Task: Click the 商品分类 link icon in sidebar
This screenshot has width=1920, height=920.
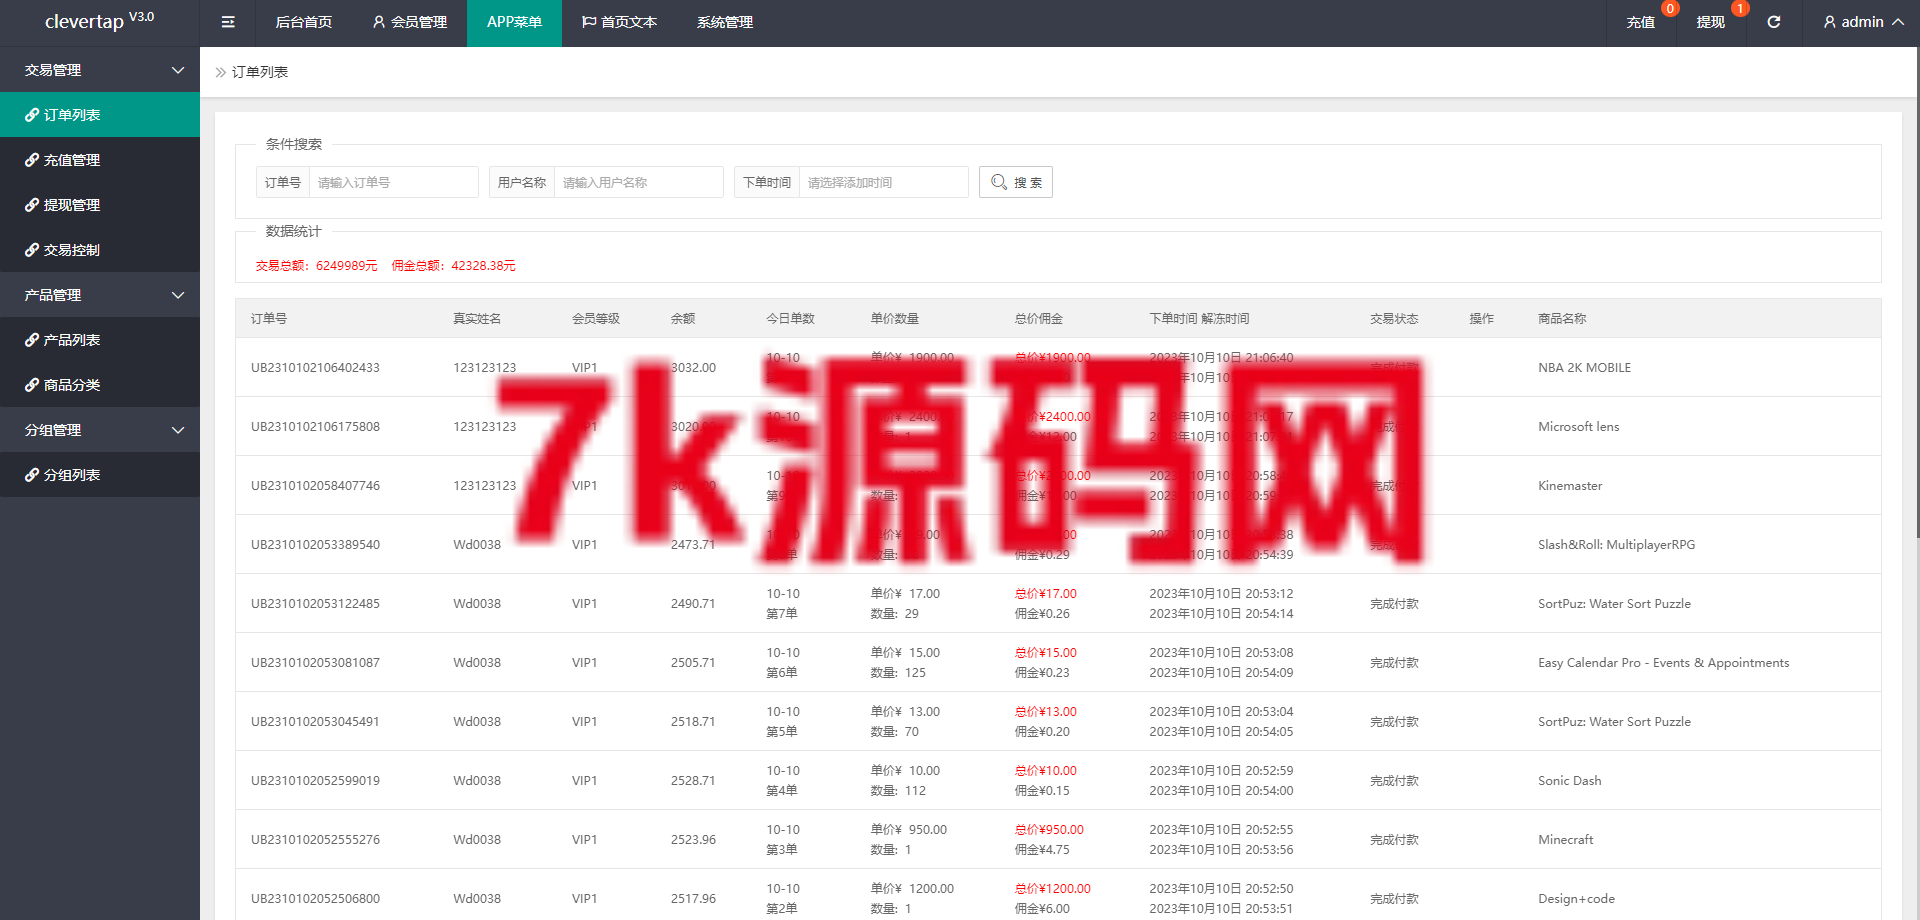Action: point(32,385)
